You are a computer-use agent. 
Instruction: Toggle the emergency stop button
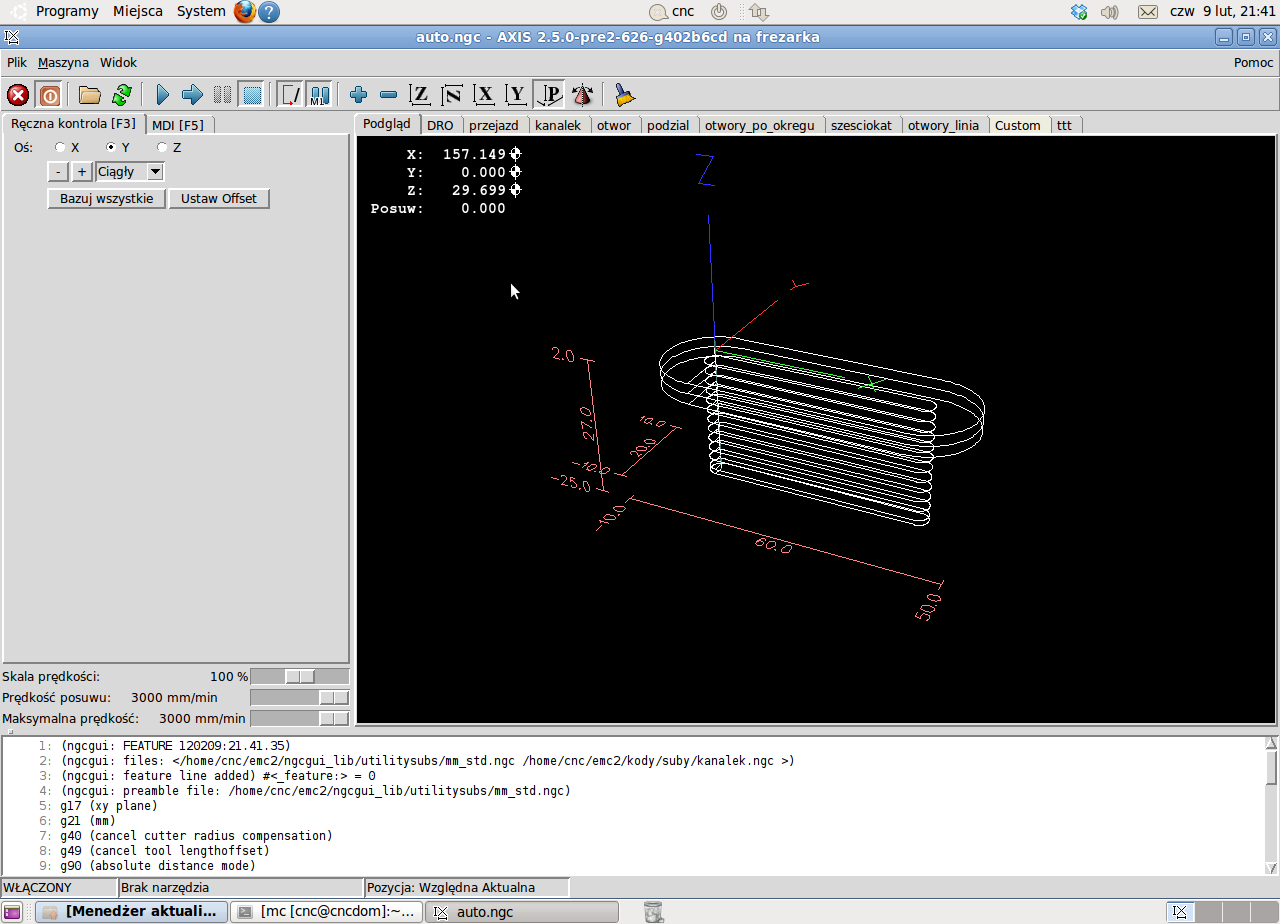point(18,95)
